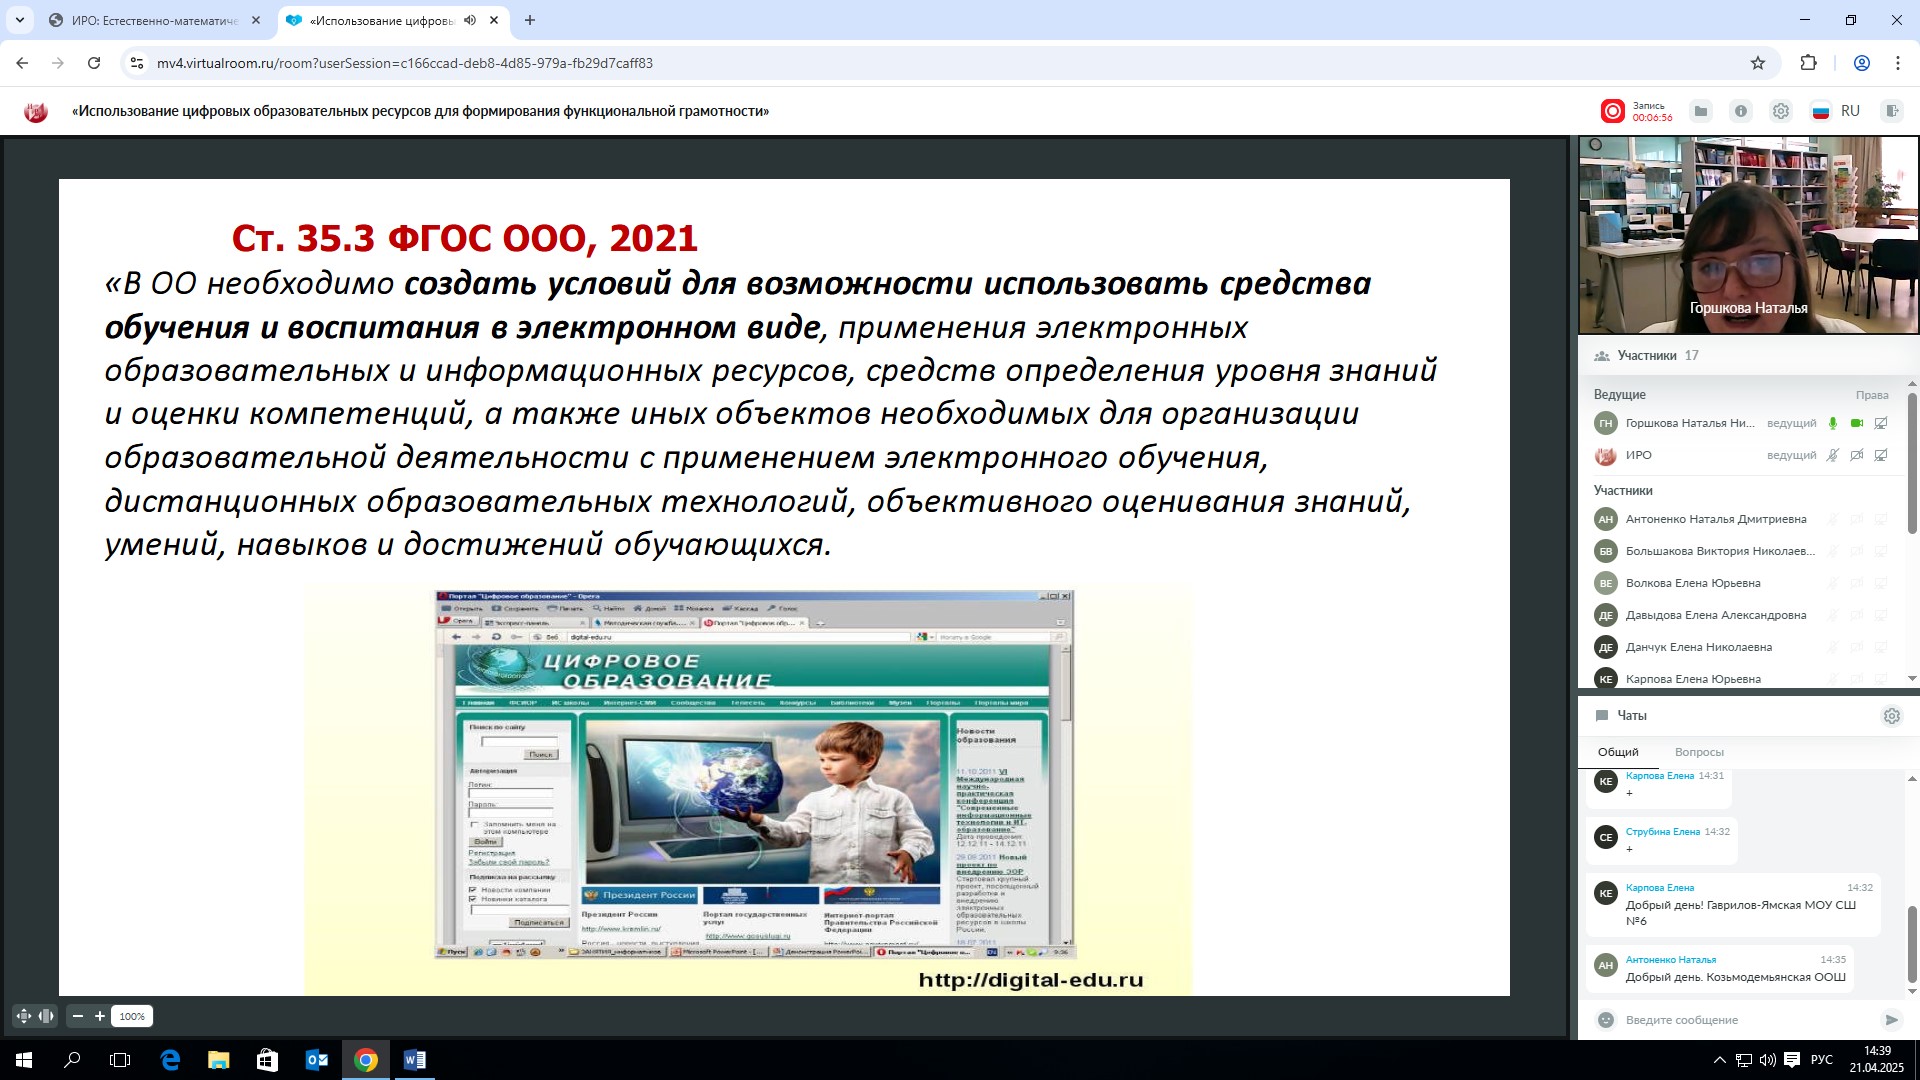Click the red recording indicator button
1920x1080 pixels.
pyautogui.click(x=1612, y=111)
